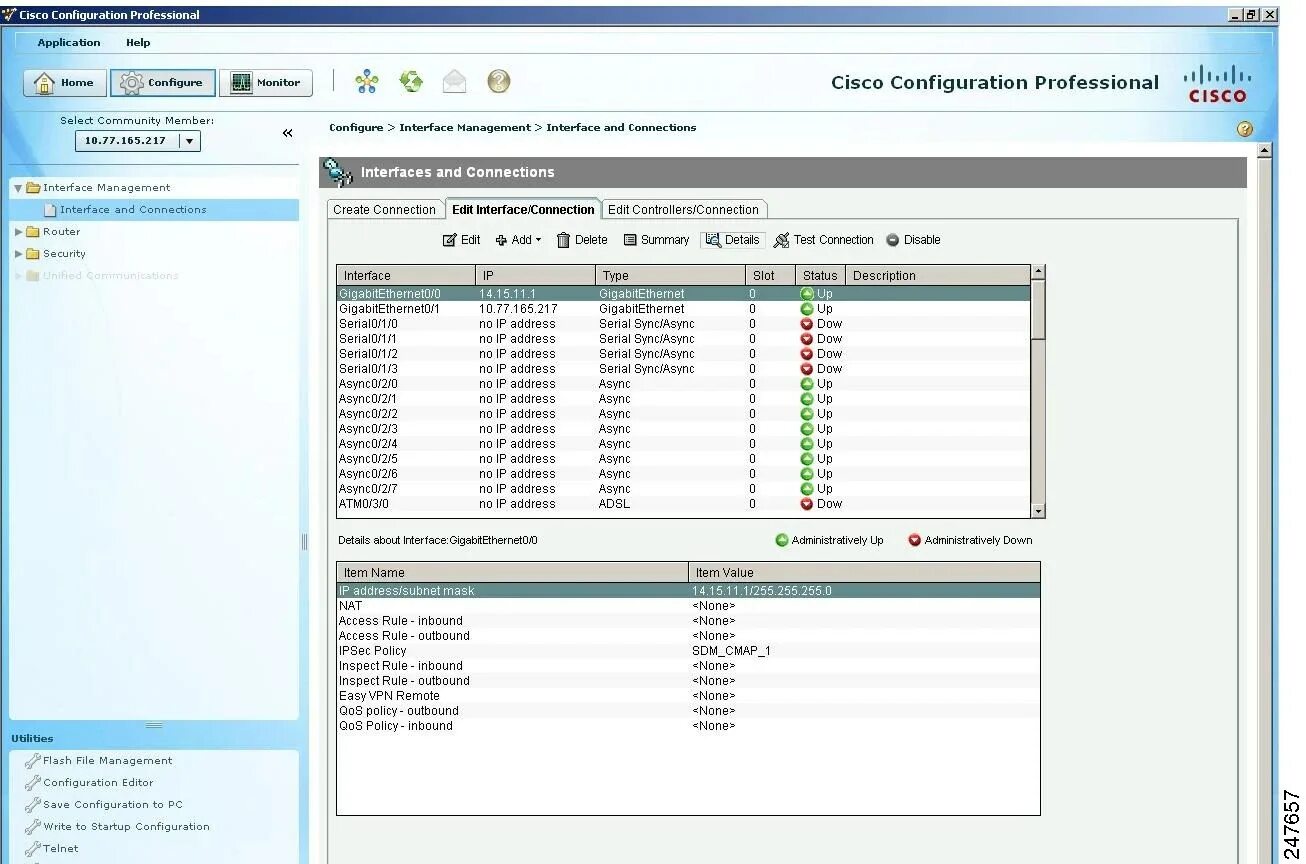Click the Telnet wrench icon
This screenshot has width=1306, height=864.
pyautogui.click(x=33, y=849)
